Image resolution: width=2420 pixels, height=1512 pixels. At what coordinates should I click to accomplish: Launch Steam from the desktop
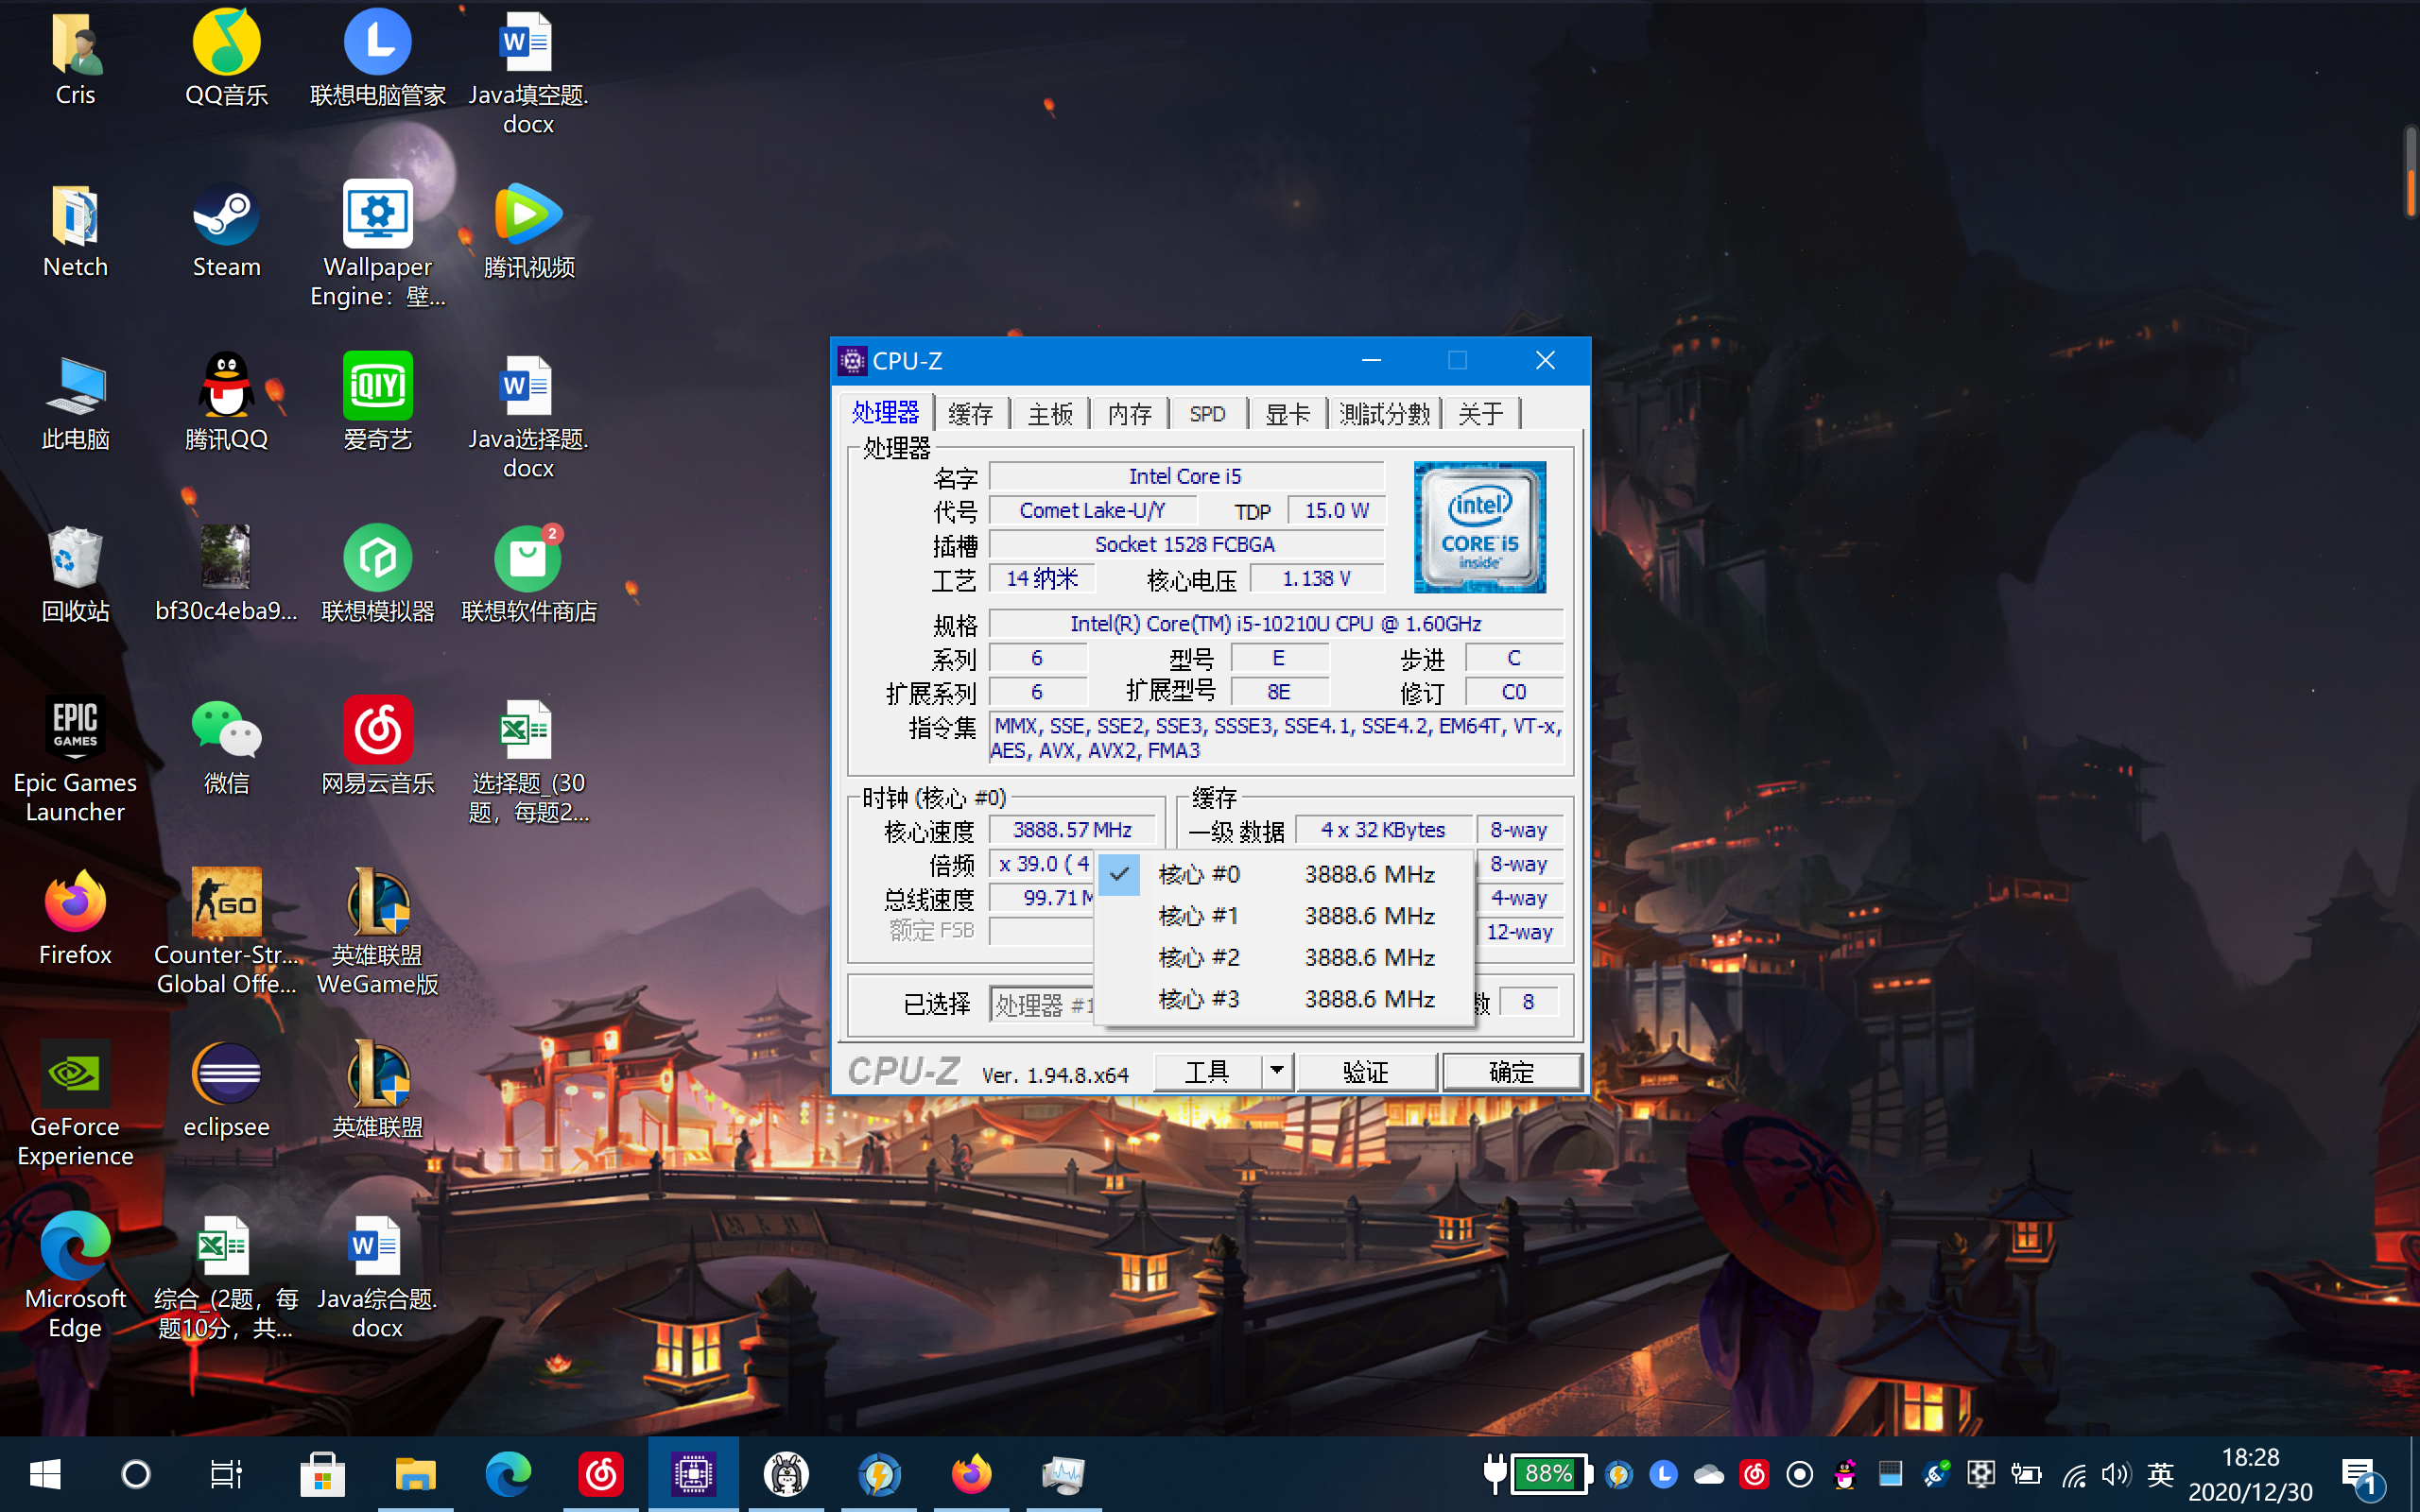click(226, 215)
